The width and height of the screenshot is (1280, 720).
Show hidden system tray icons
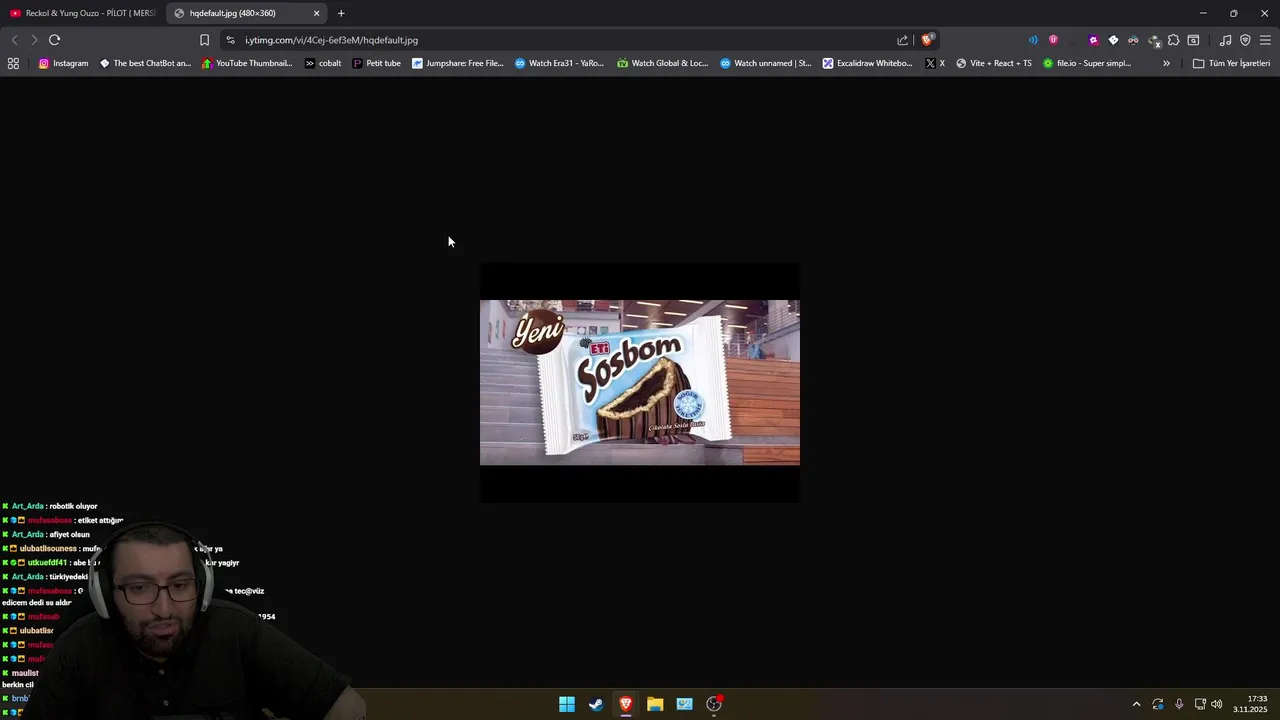click(1136, 704)
